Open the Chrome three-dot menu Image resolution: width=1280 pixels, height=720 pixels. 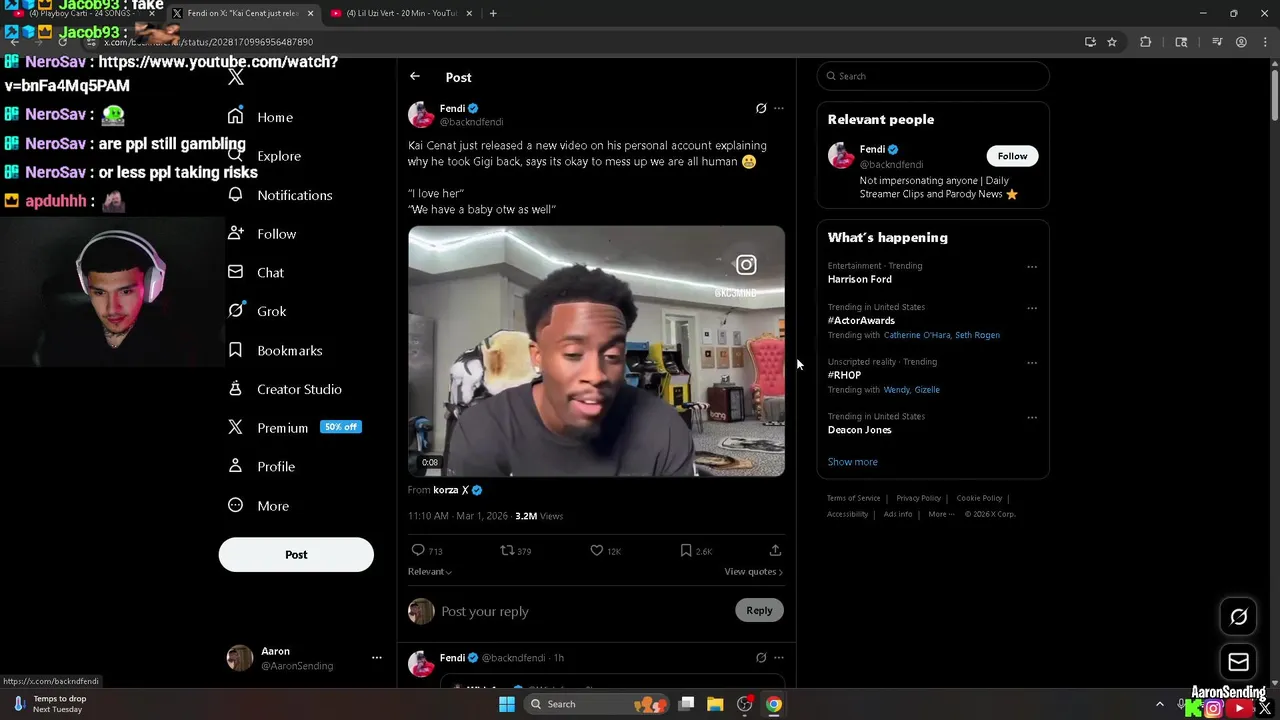tap(1263, 42)
